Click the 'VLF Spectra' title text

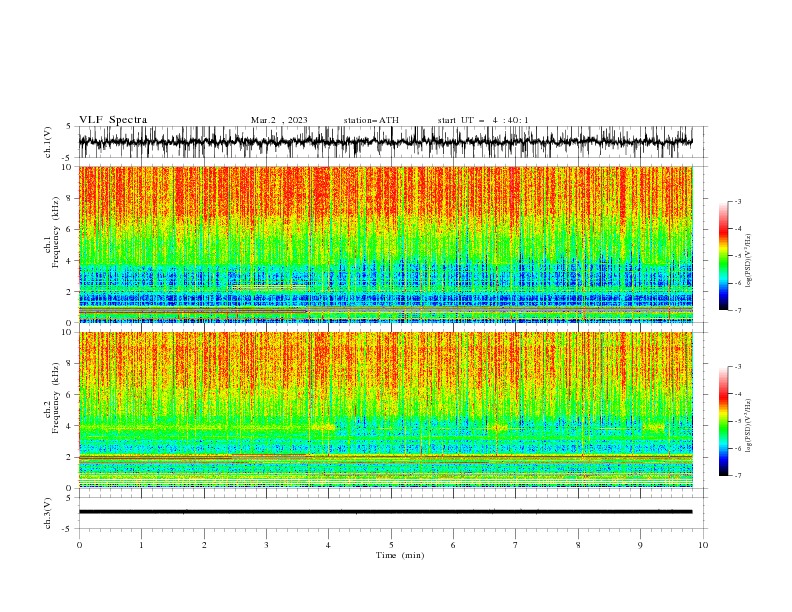[113, 120]
